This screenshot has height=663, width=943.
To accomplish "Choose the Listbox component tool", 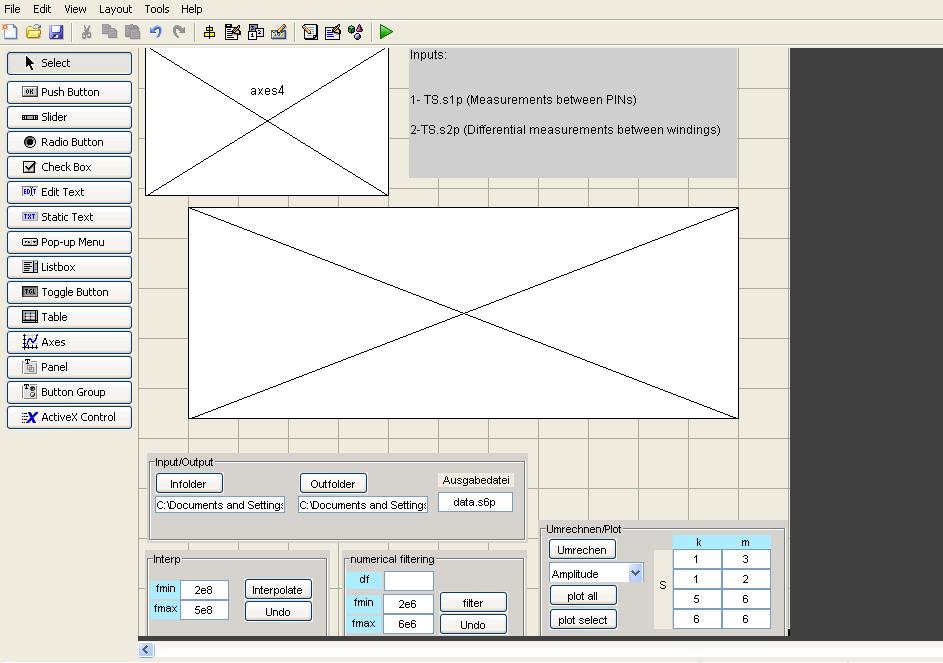I will click(69, 267).
